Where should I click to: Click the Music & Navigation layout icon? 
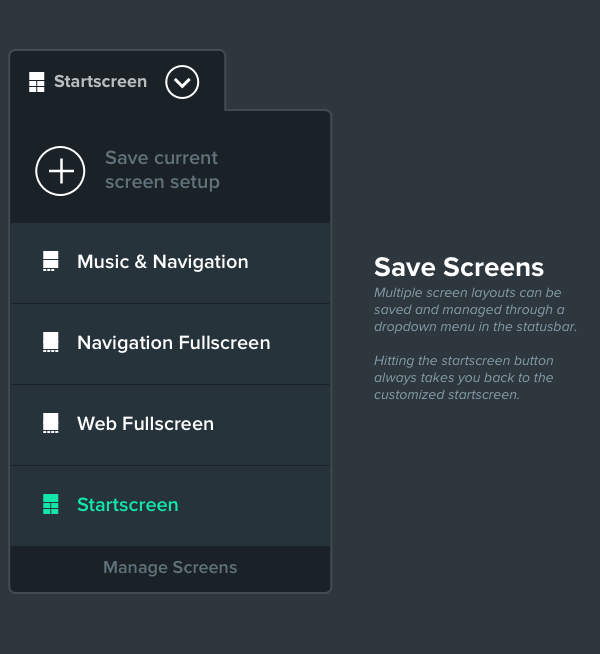point(51,261)
